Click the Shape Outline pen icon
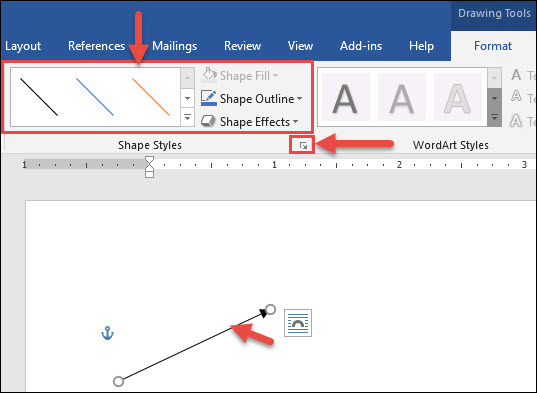537x393 pixels. (x=209, y=98)
